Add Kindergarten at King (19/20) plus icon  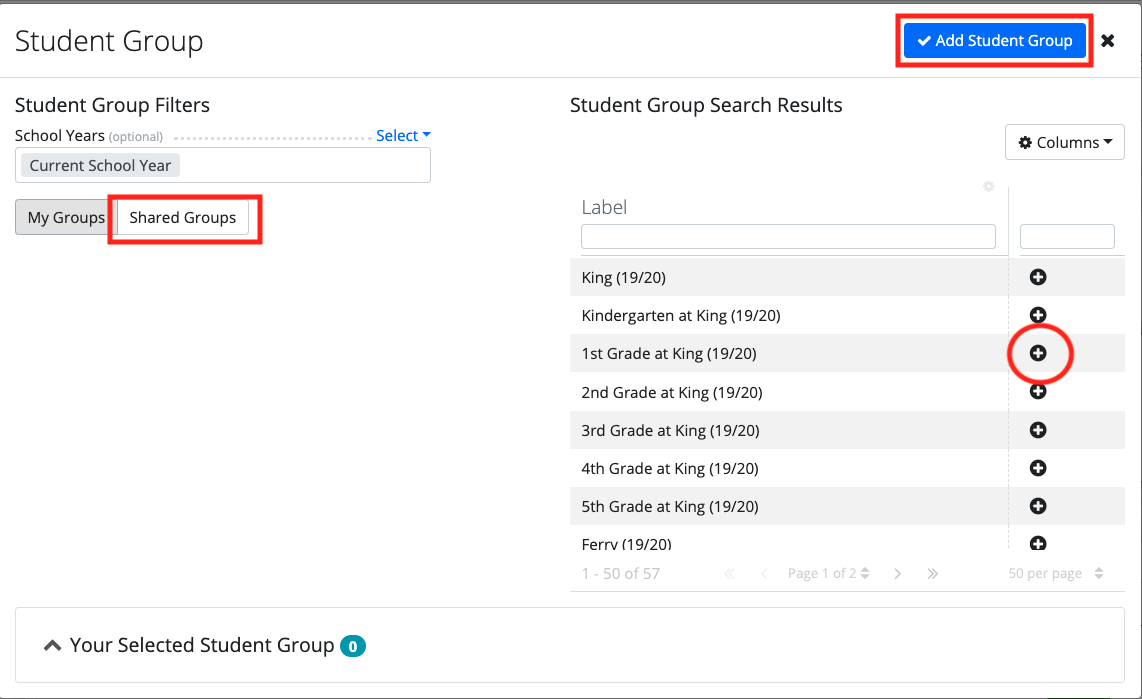pos(1038,315)
